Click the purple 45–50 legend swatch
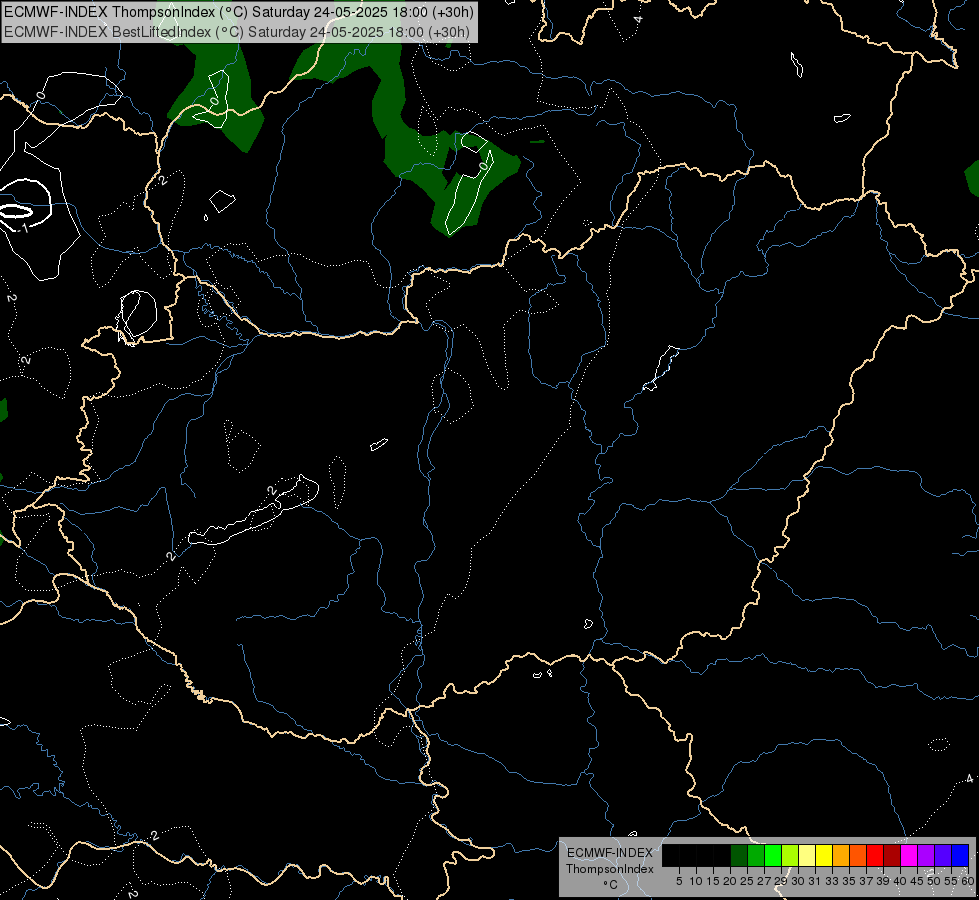The image size is (979, 900). click(926, 856)
